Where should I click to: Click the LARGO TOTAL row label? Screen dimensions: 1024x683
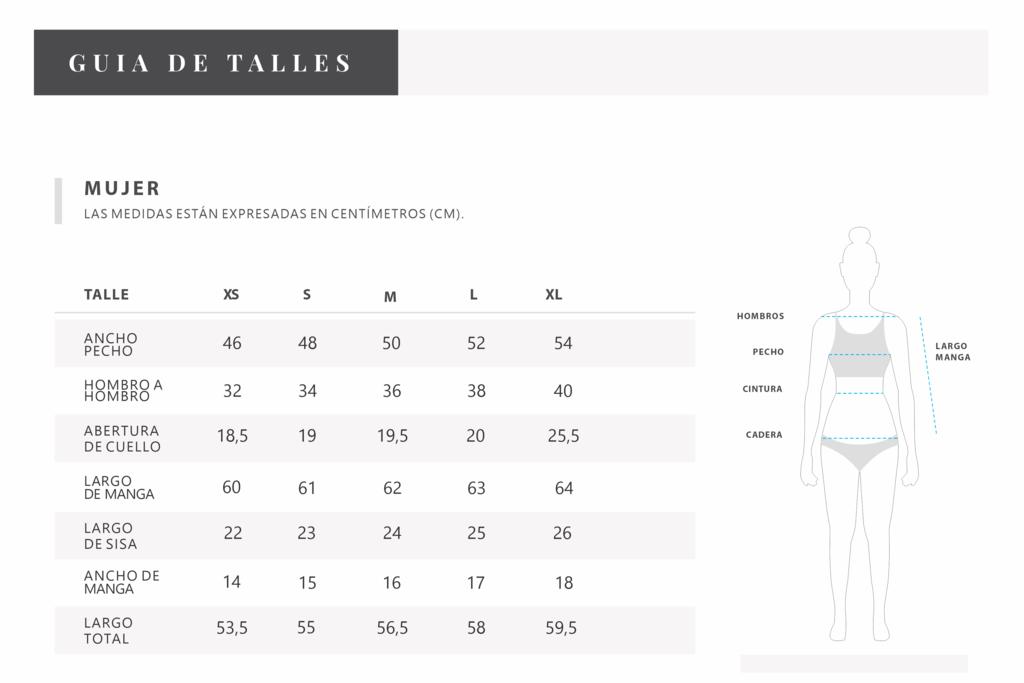click(108, 631)
